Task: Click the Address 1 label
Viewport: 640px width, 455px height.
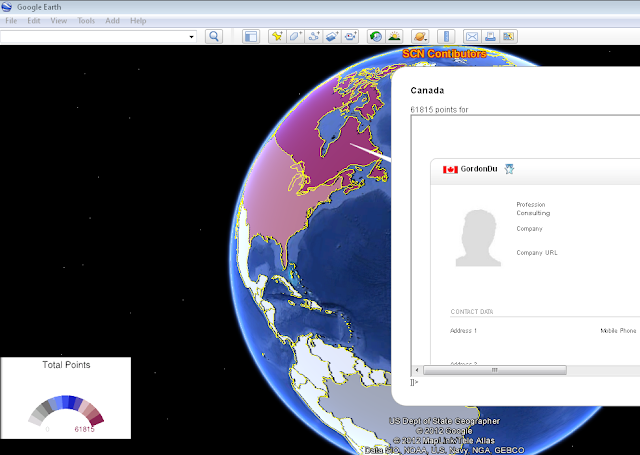Action: click(463, 331)
